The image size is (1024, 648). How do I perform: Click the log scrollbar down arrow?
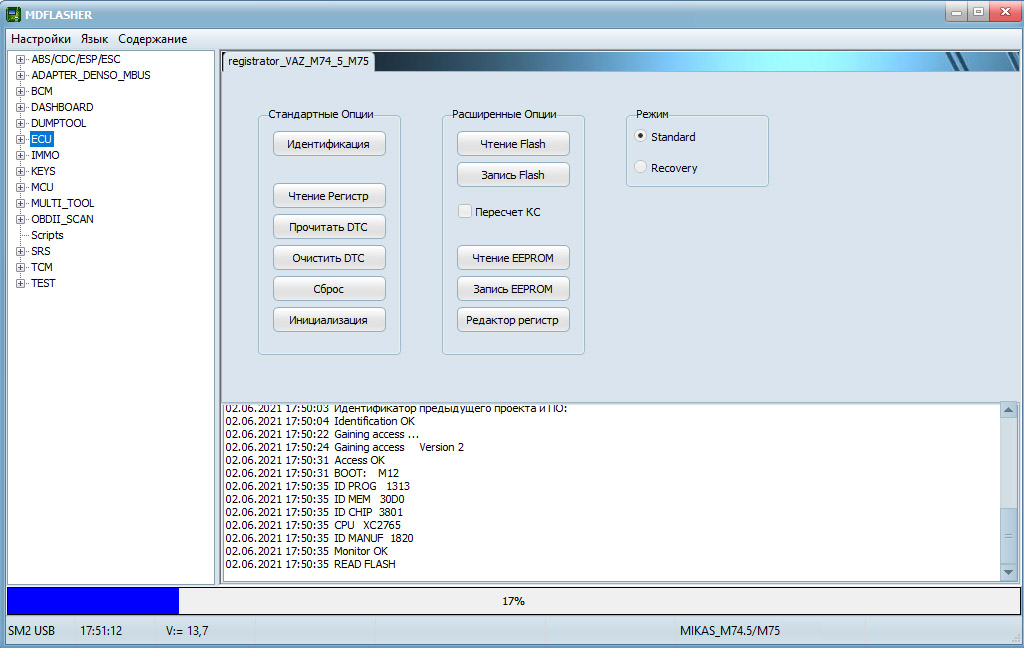(1008, 572)
